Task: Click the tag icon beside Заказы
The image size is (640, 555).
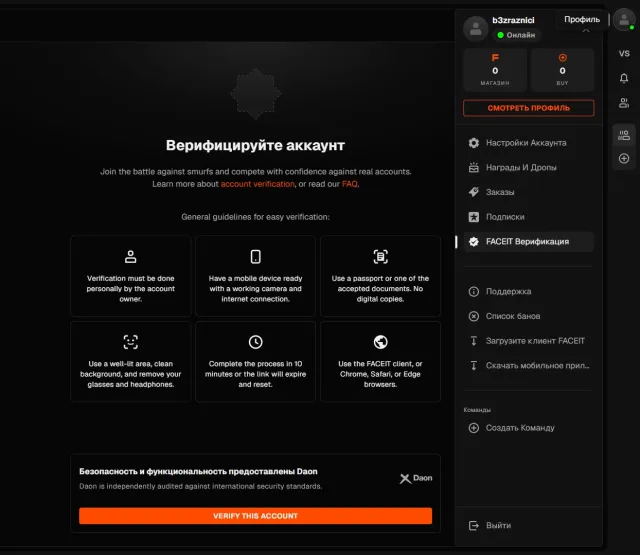Action: [473, 192]
